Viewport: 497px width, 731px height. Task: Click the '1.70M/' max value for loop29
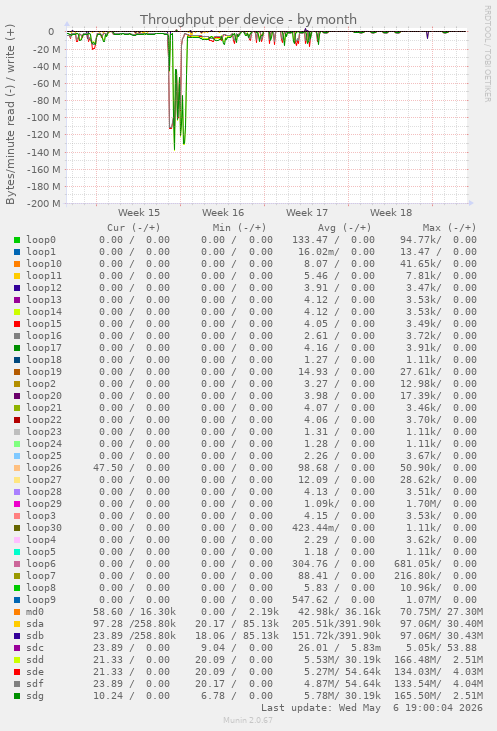[x=423, y=503]
